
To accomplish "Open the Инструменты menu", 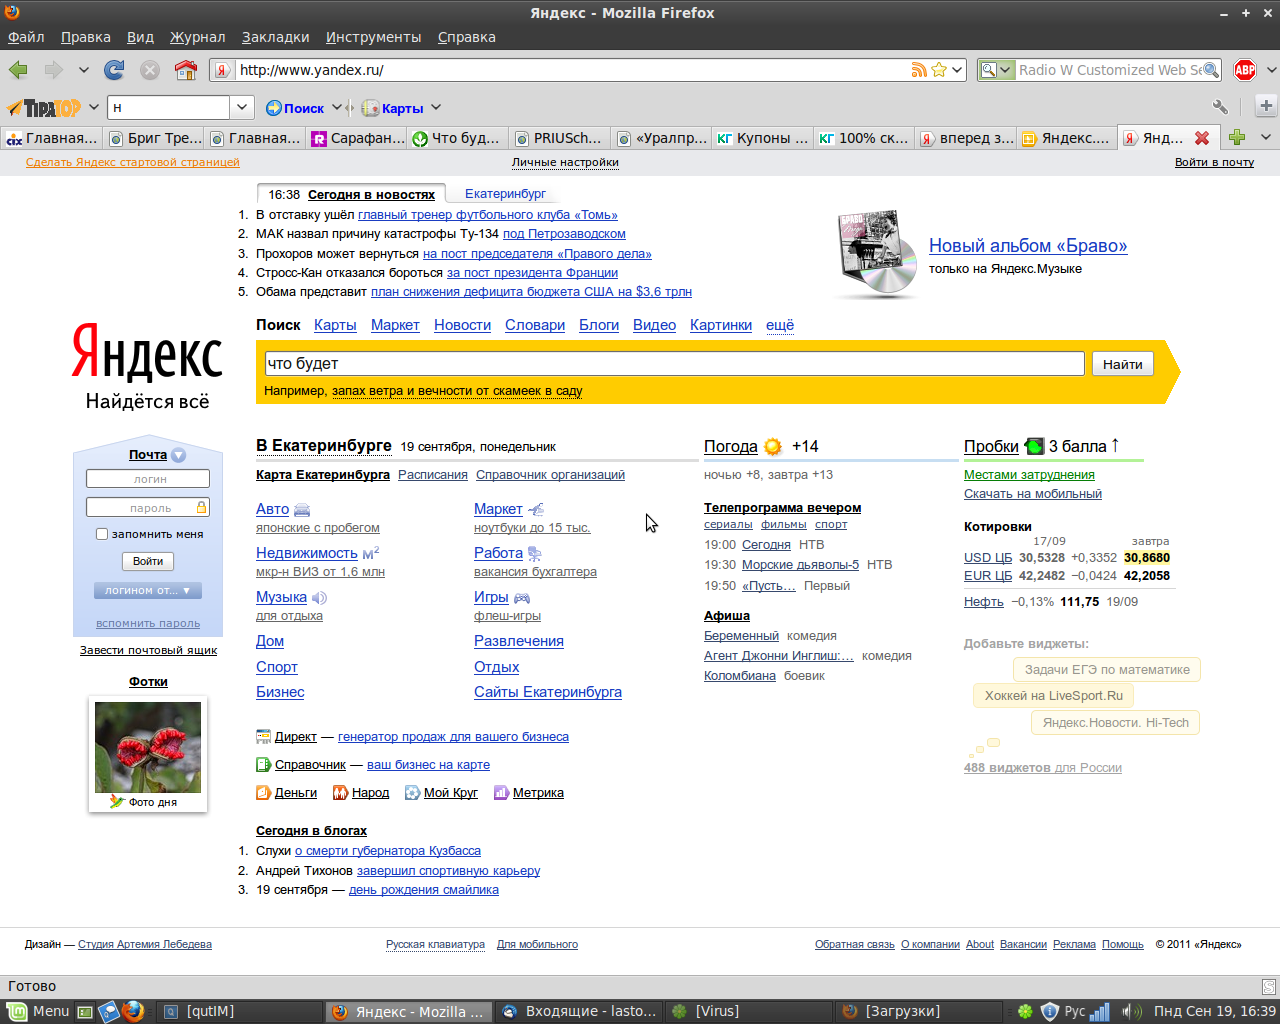I will tap(373, 37).
